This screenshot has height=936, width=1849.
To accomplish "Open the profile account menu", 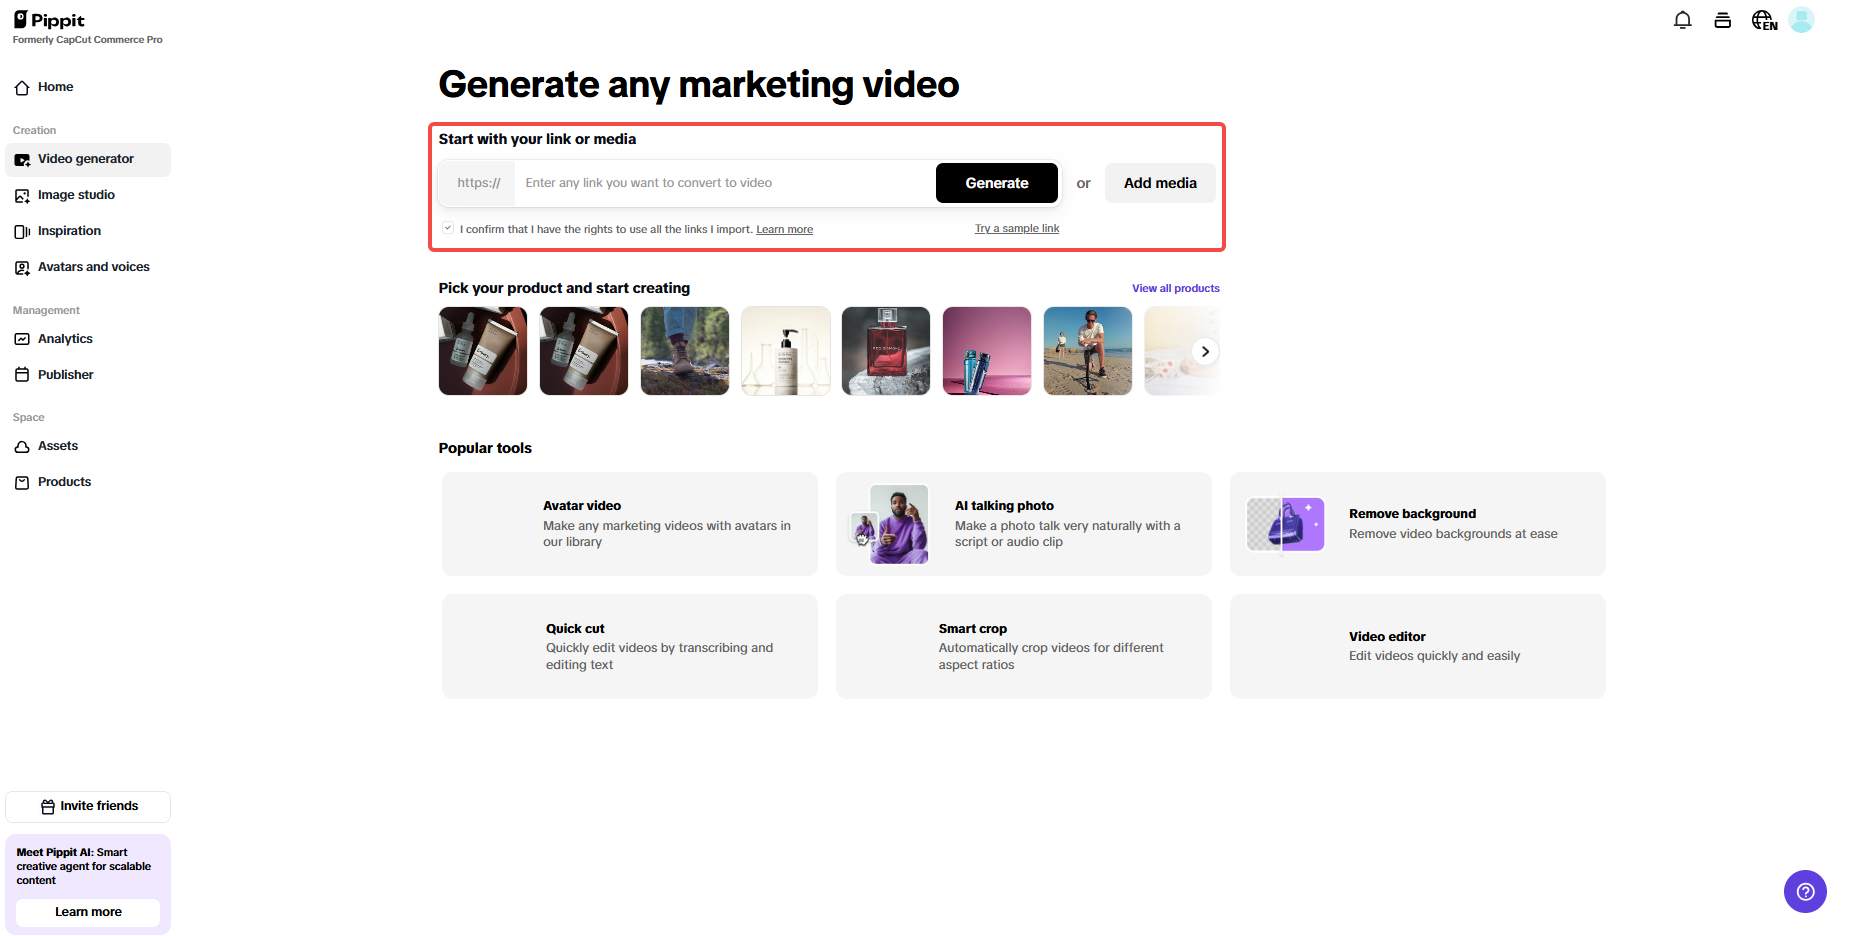I will 1802,19.
